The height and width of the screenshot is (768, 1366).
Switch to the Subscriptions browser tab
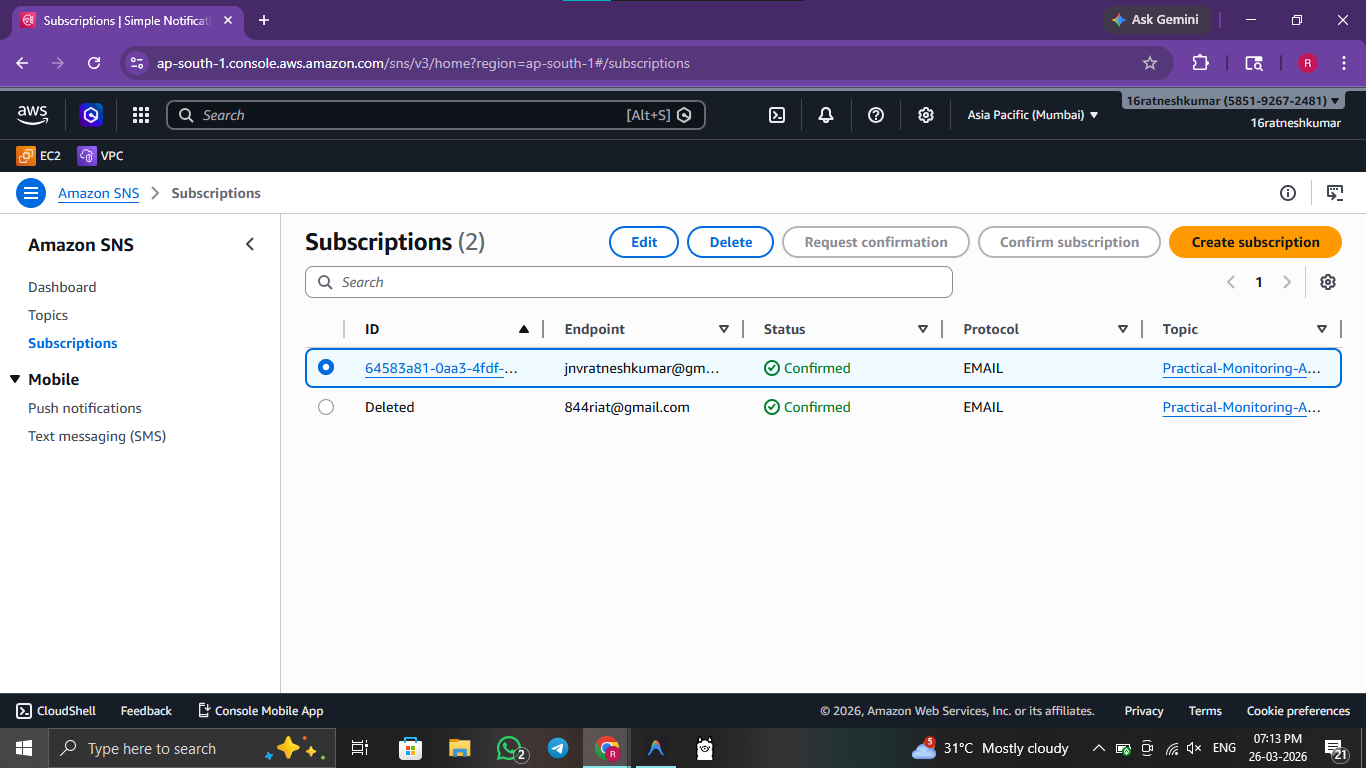click(x=125, y=20)
